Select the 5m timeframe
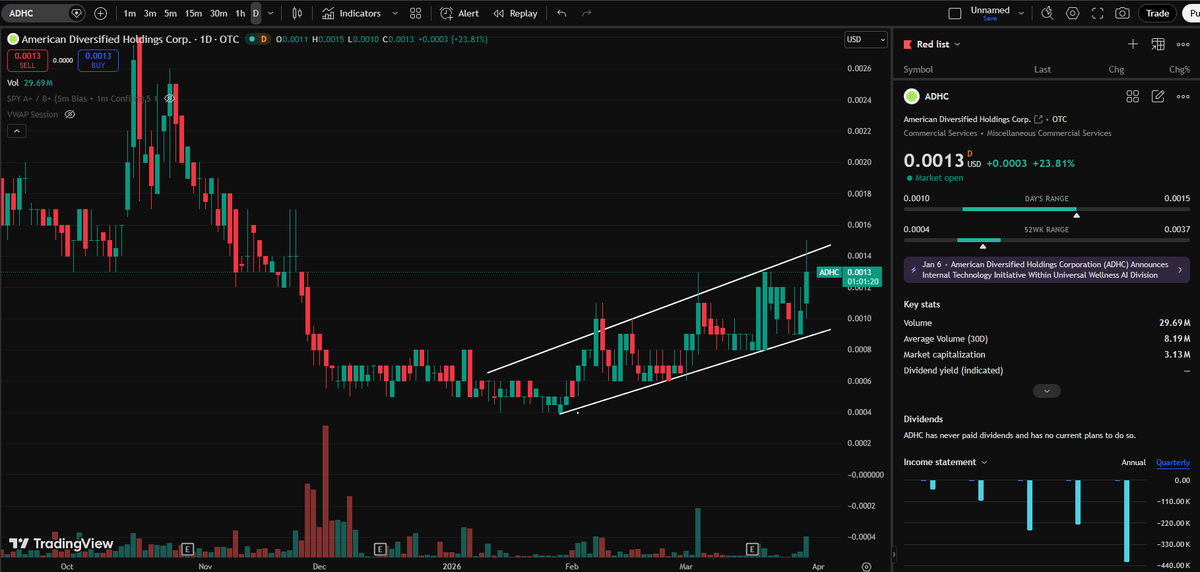The image size is (1200, 572). pos(171,13)
